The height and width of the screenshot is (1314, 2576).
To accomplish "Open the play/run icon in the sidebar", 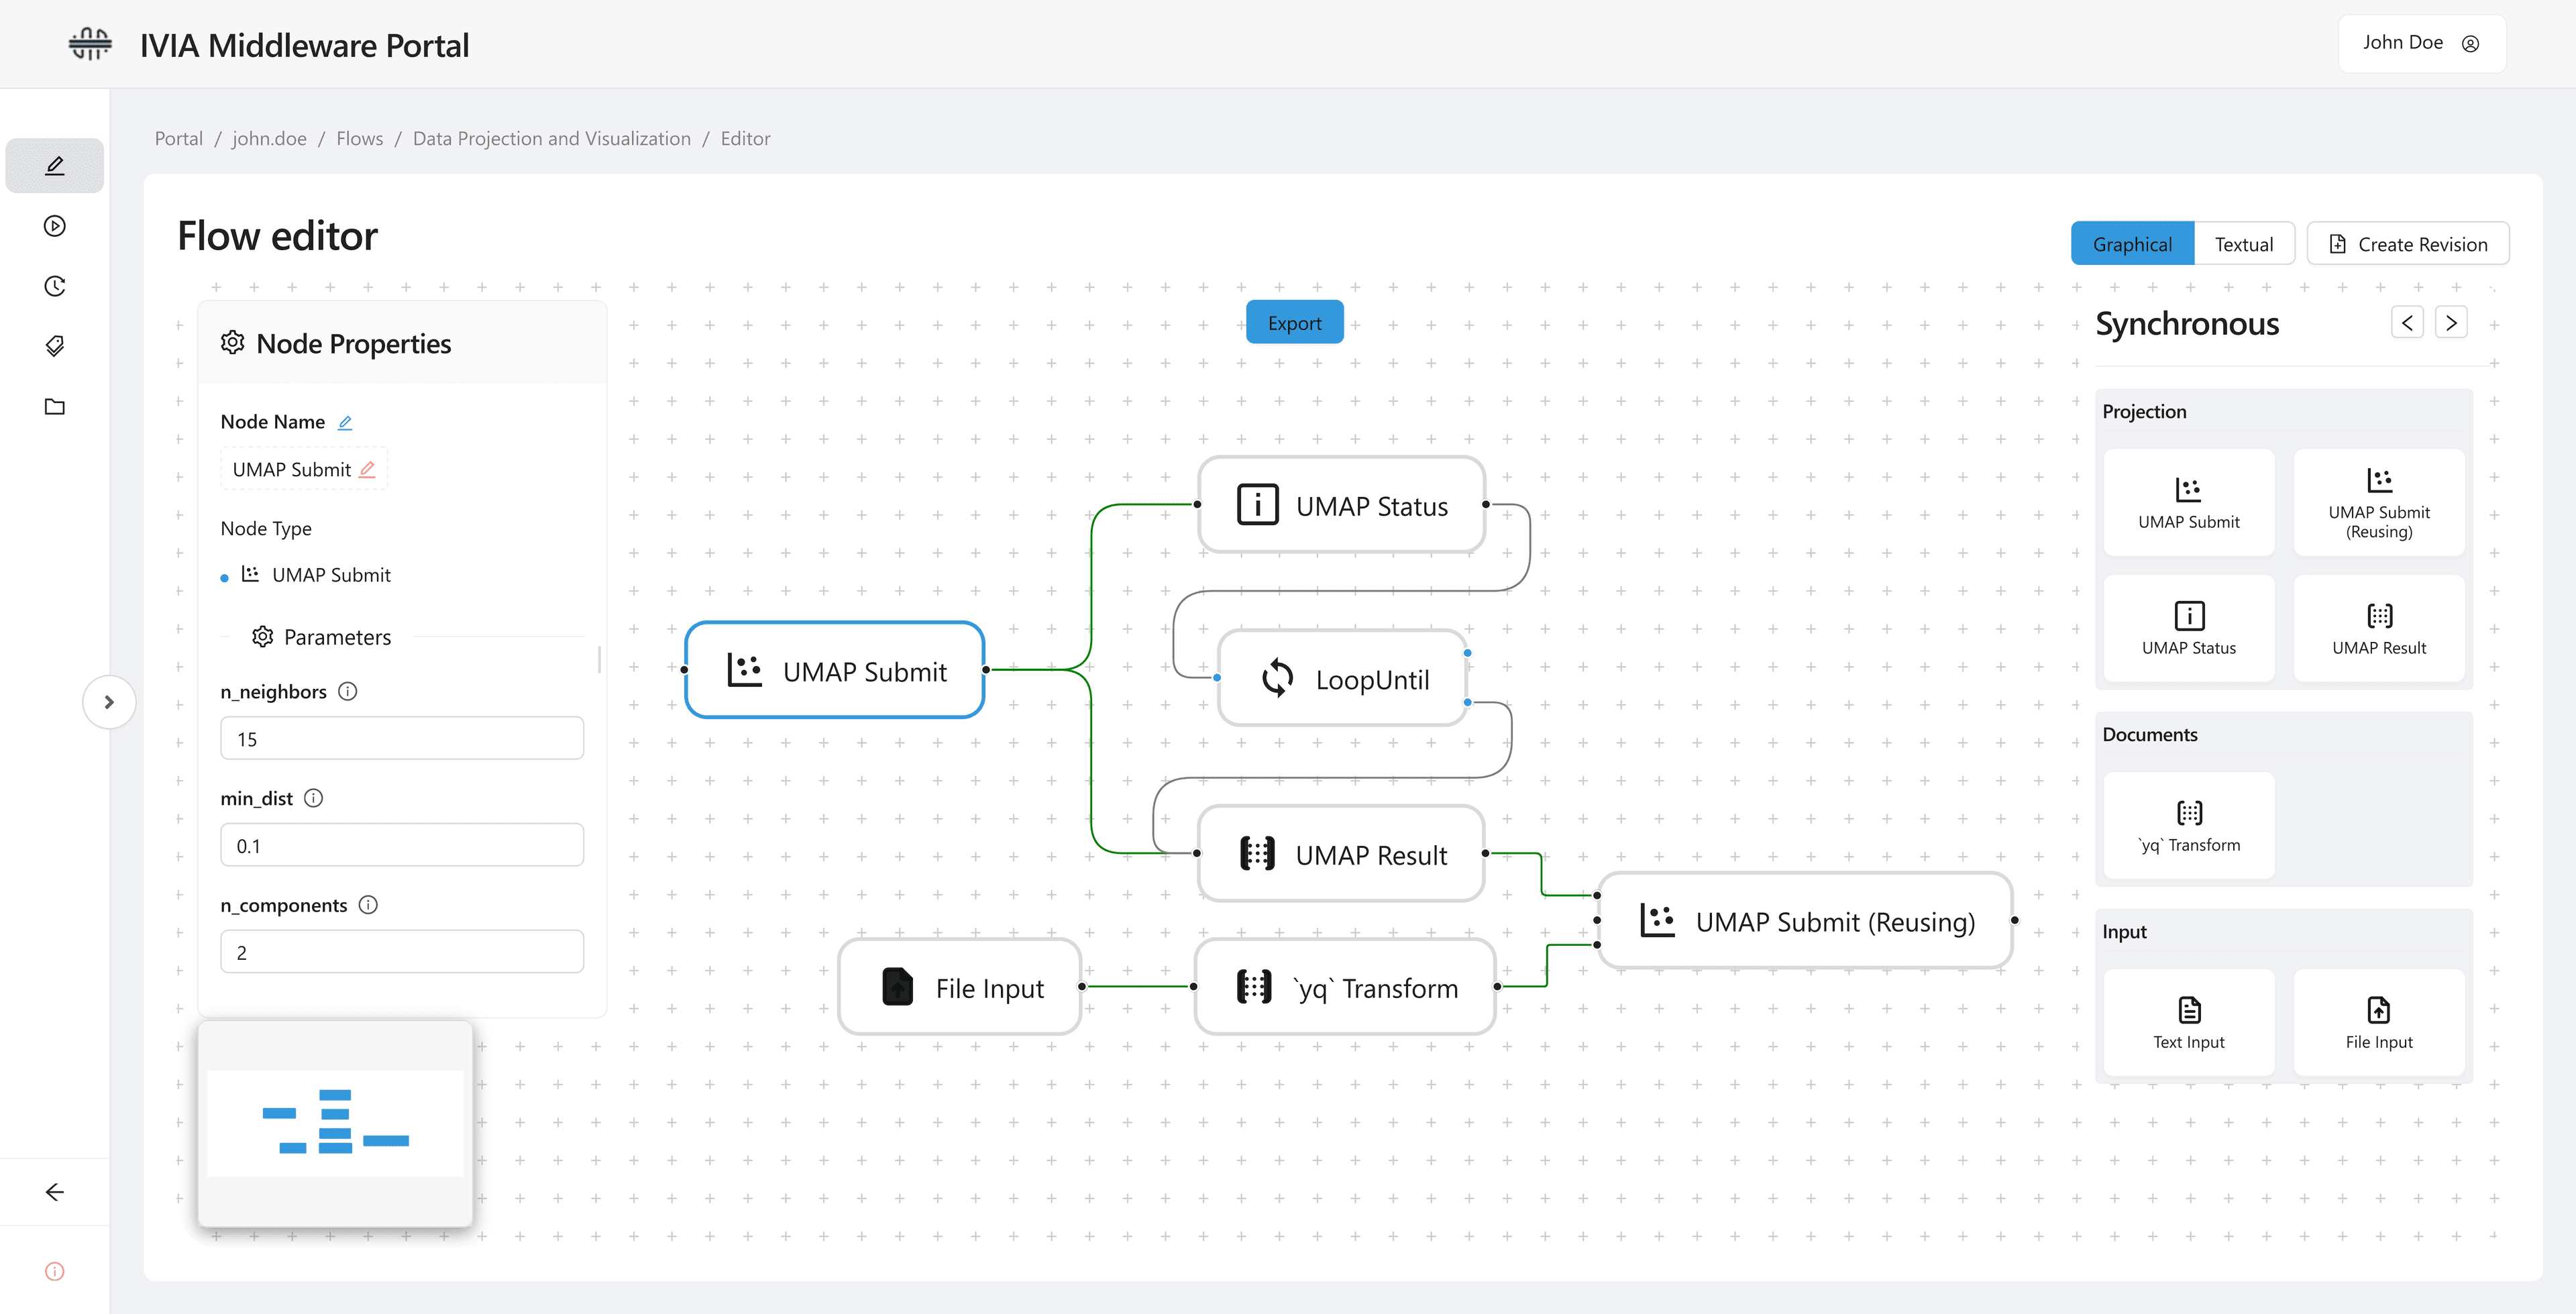I will tap(55, 226).
